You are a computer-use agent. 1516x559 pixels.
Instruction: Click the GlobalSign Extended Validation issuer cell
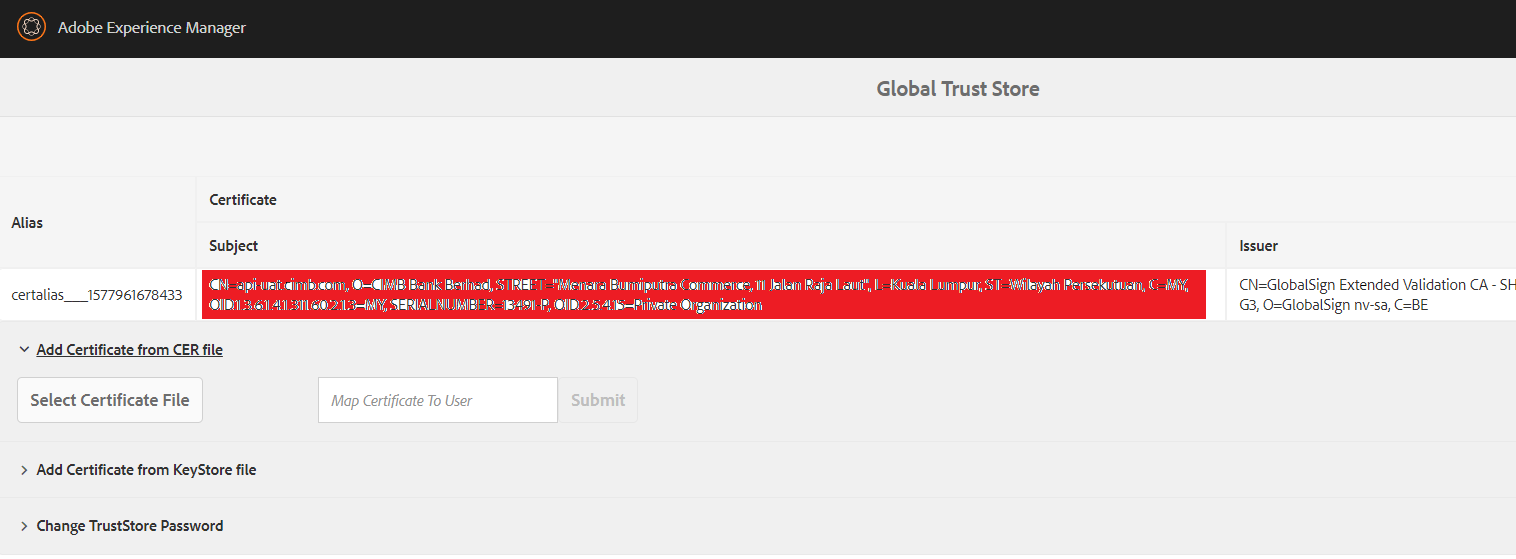tap(1377, 295)
